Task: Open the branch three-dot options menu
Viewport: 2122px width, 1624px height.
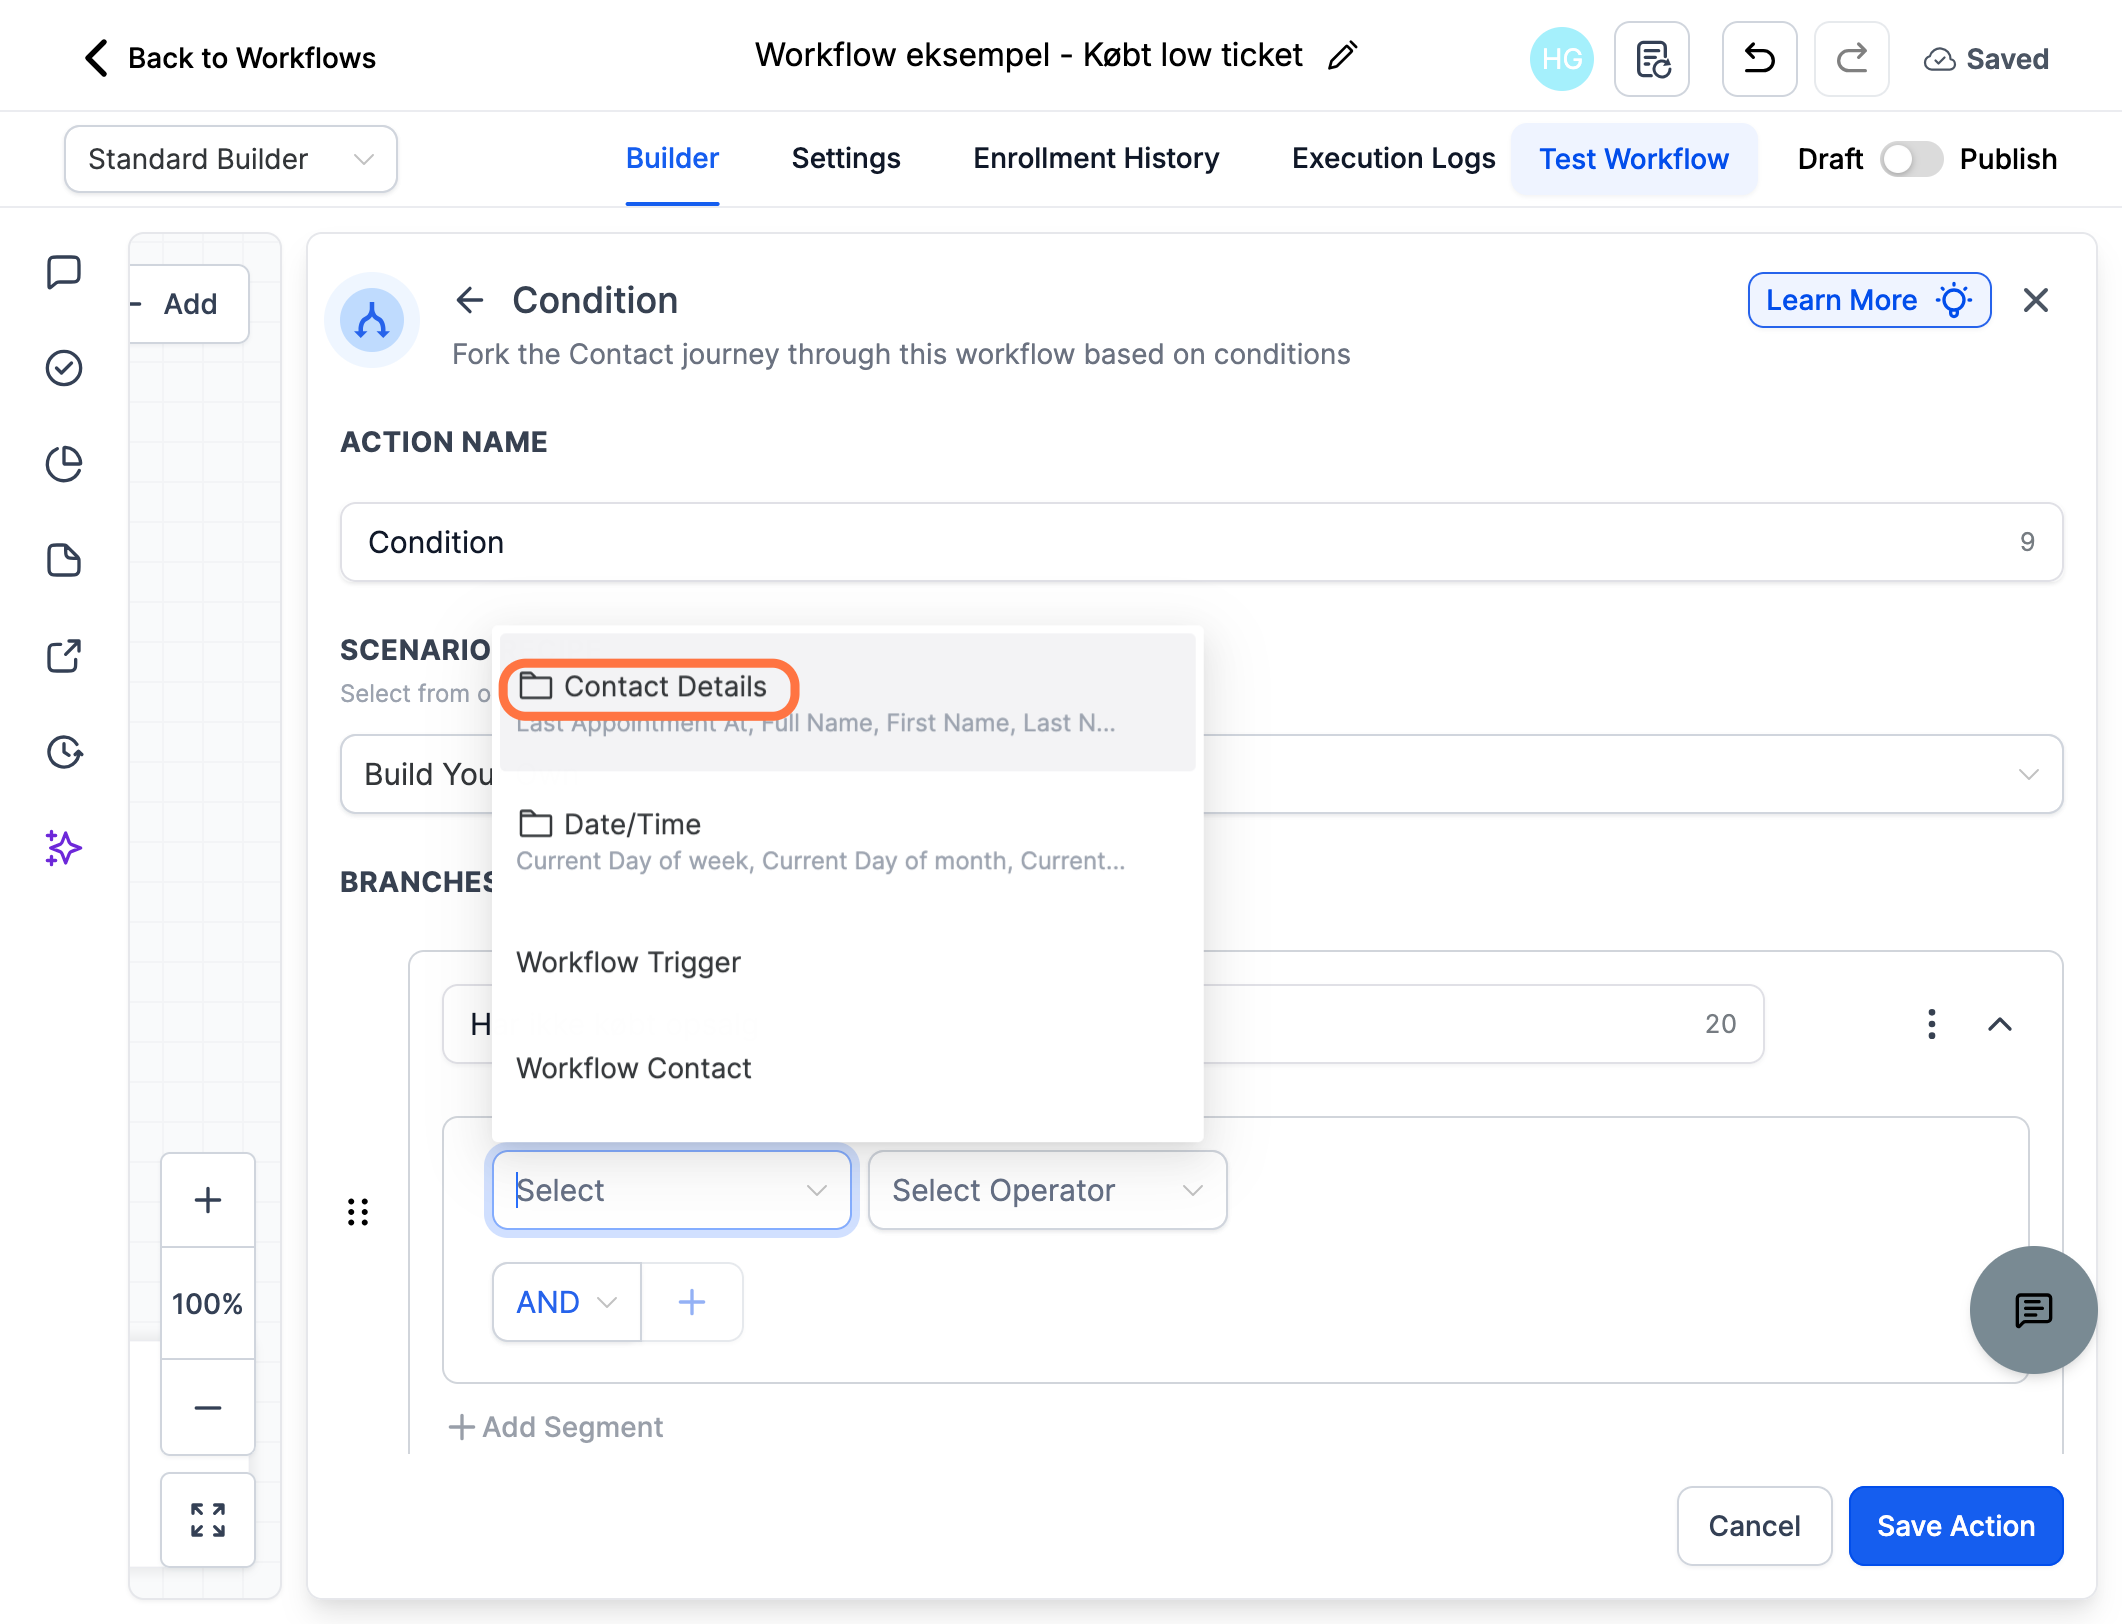Action: pos(1932,1024)
